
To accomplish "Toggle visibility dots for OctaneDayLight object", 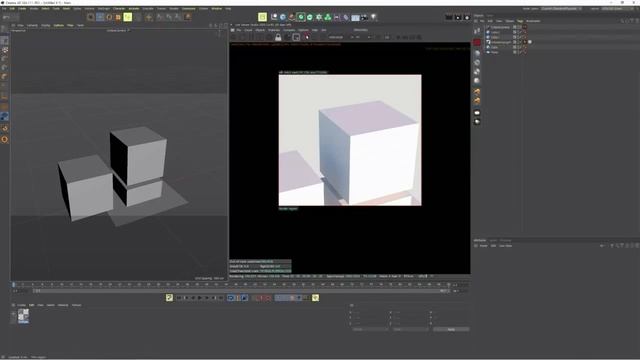I will pos(515,42).
